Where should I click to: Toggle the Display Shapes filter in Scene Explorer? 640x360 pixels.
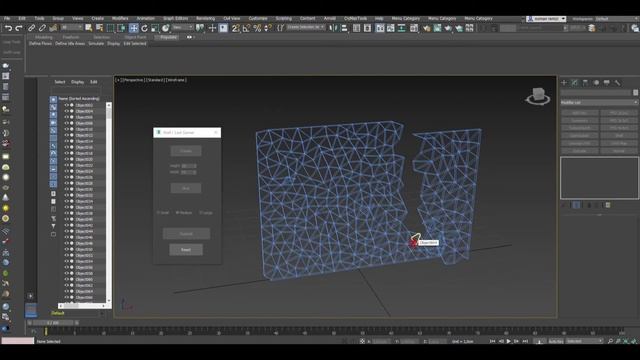53,107
